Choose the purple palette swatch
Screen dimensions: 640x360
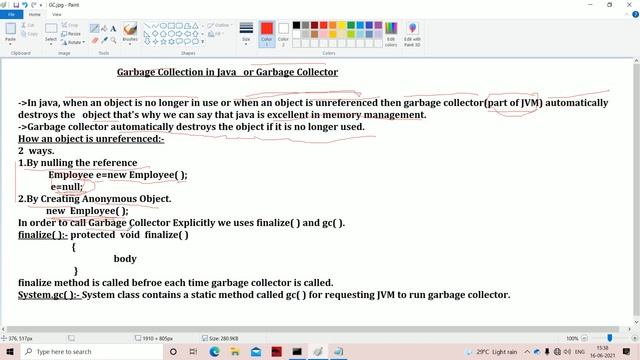[378, 25]
